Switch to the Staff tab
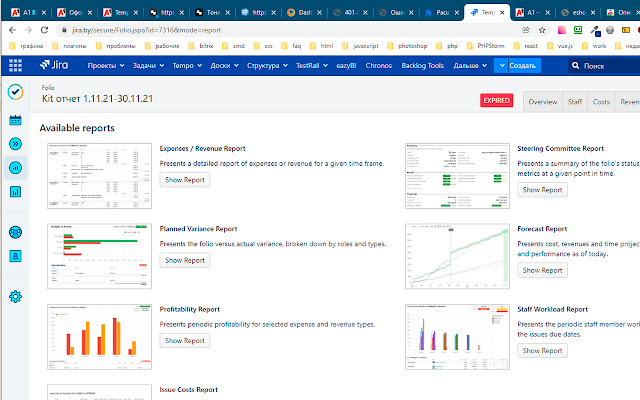This screenshot has width=640, height=400. (x=575, y=102)
